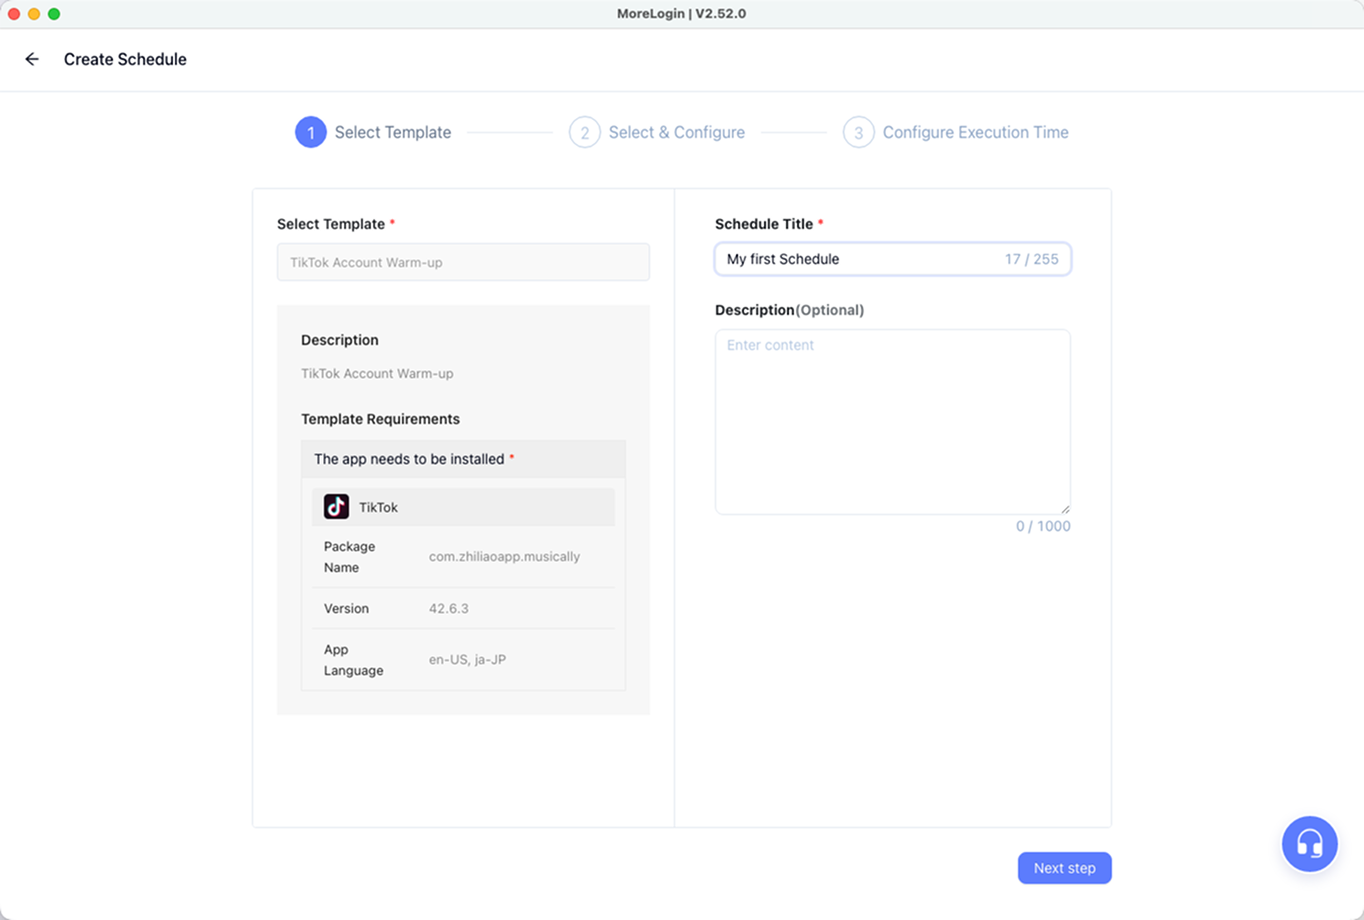Click the Select Template field label
The height and width of the screenshot is (920, 1364).
(x=331, y=224)
